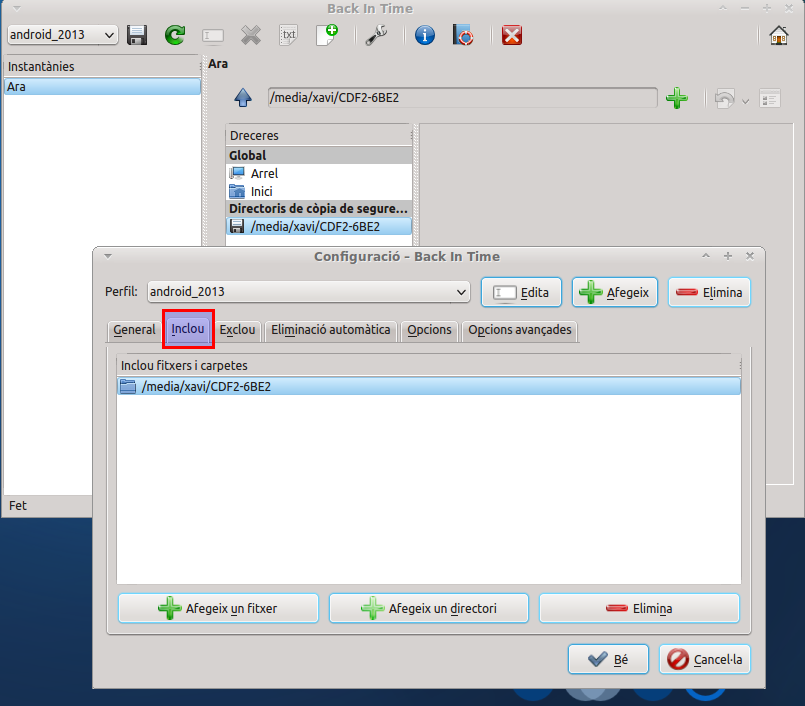Open the android_2013 profile dropdown in toolbar
The width and height of the screenshot is (805, 706).
pos(62,35)
